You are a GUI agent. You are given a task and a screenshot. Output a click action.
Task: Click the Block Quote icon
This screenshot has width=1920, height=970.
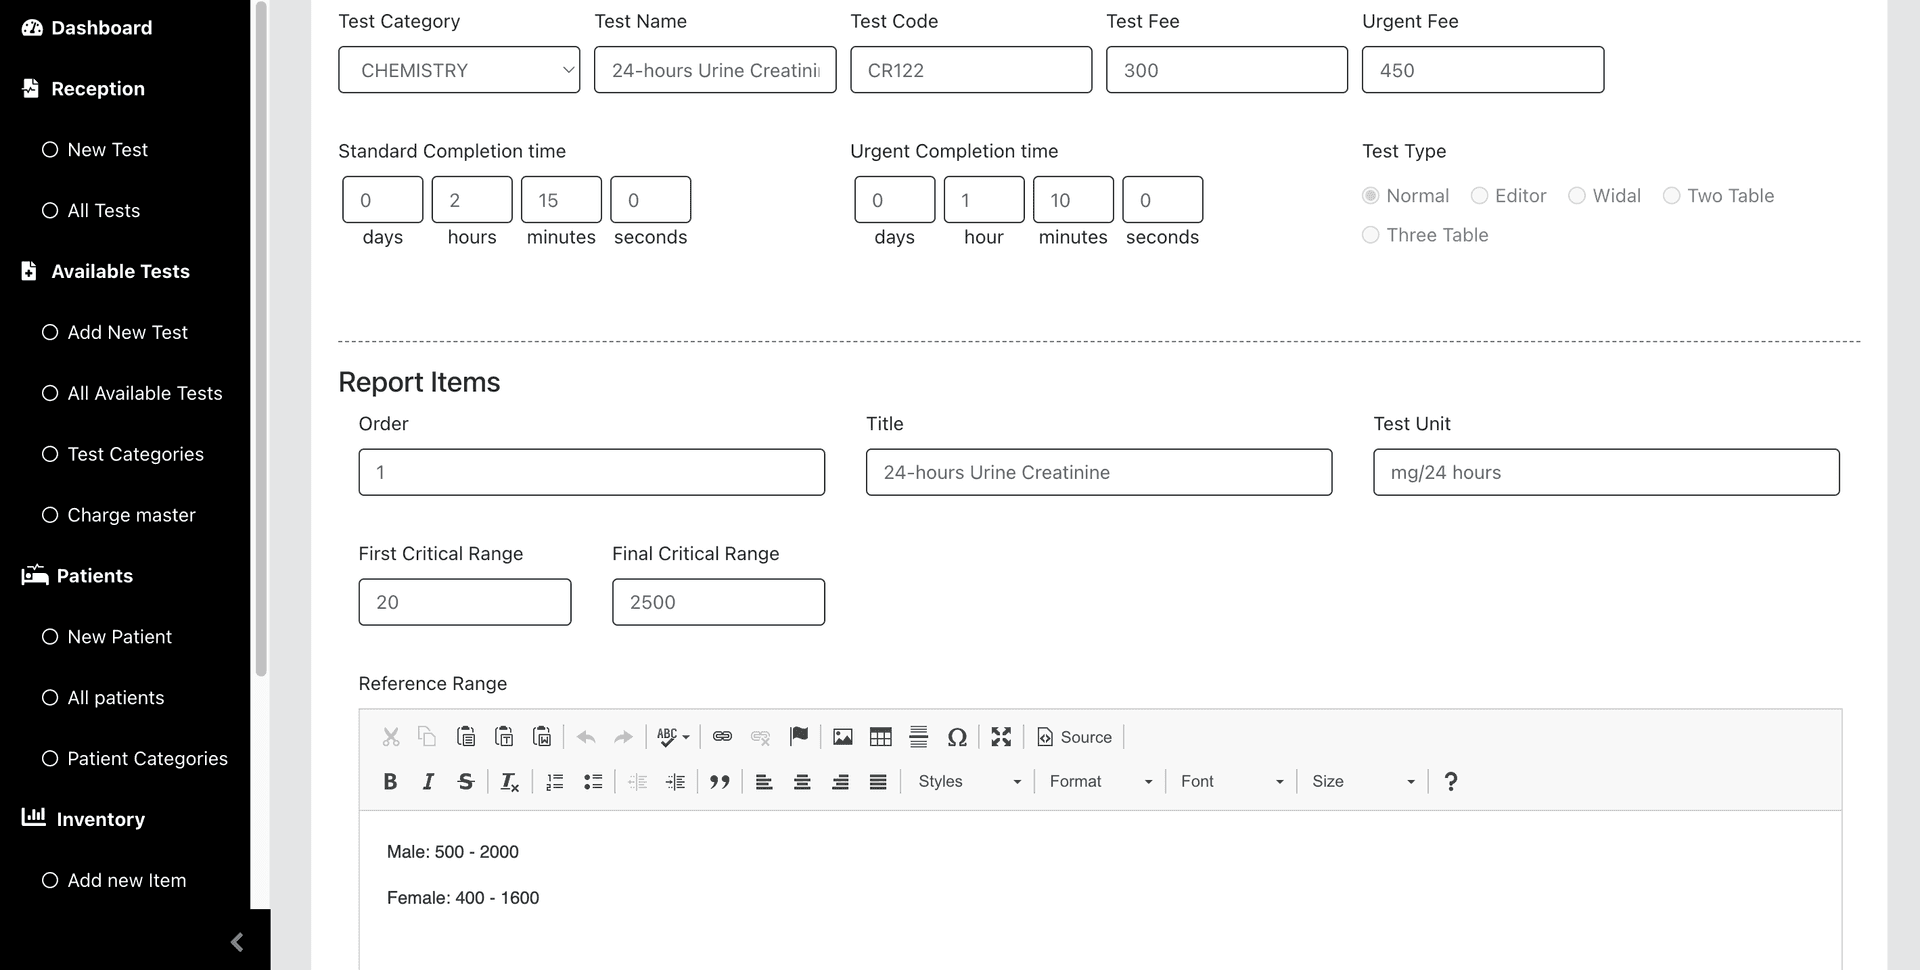[719, 782]
